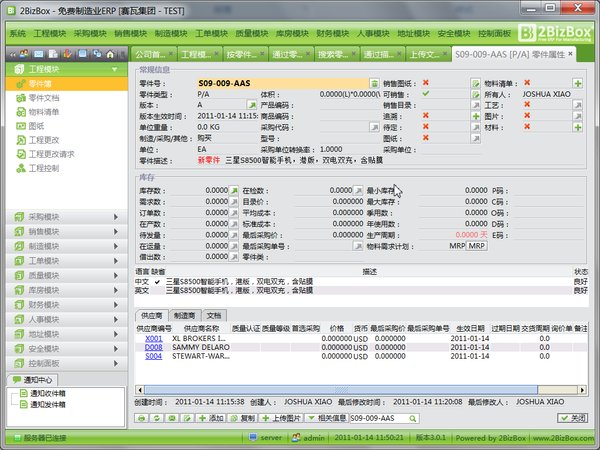
Task: Click the MRP button
Action: point(477,244)
